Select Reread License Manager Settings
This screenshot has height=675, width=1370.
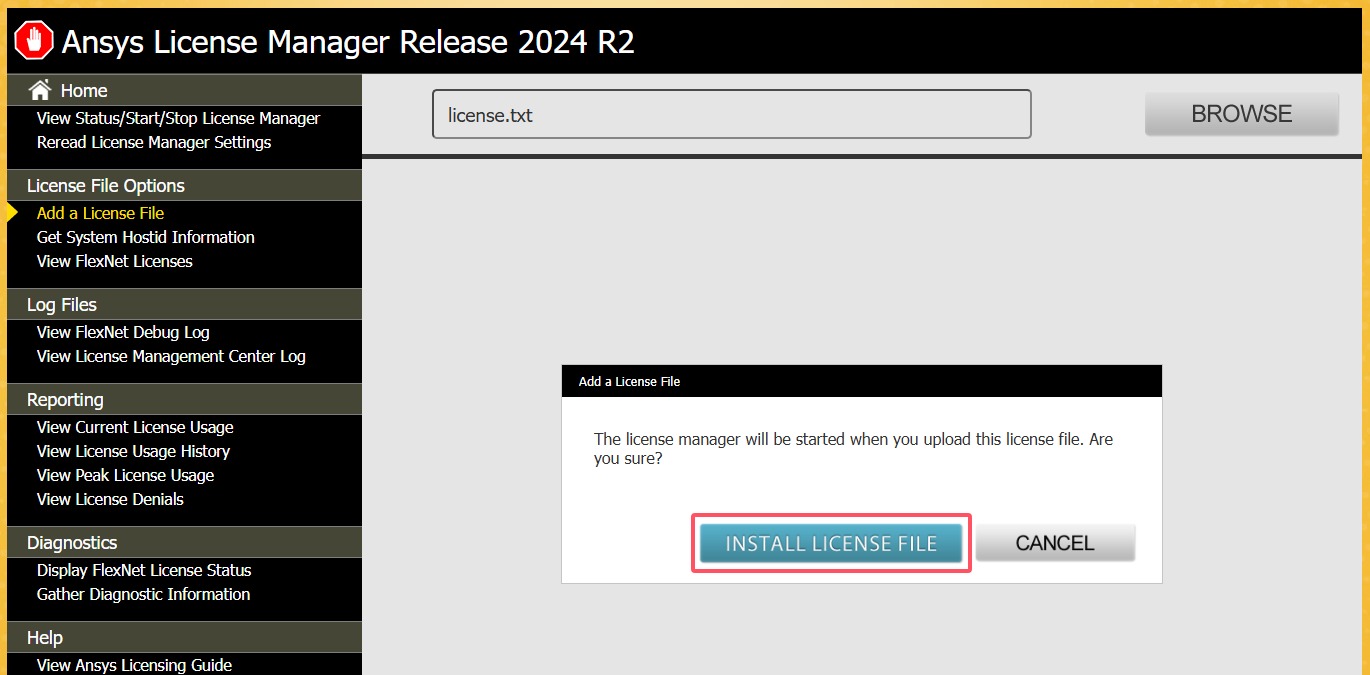154,142
